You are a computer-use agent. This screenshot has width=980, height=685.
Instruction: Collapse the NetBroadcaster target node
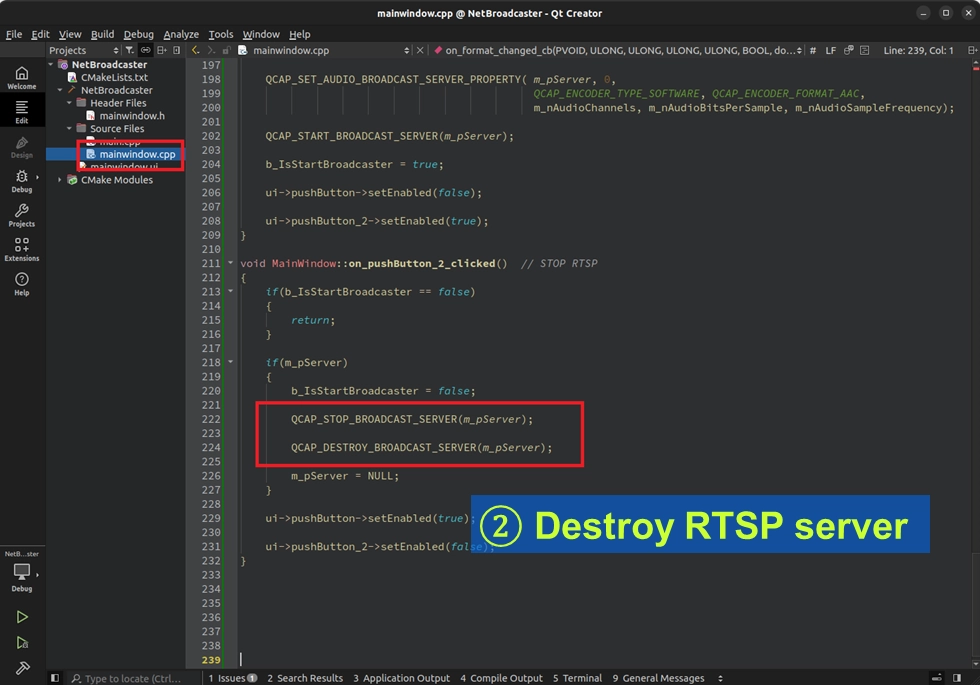(60, 90)
